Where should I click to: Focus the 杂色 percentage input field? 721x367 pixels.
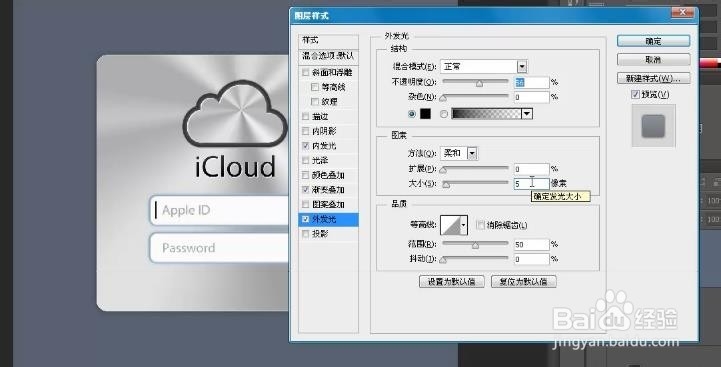(532, 97)
